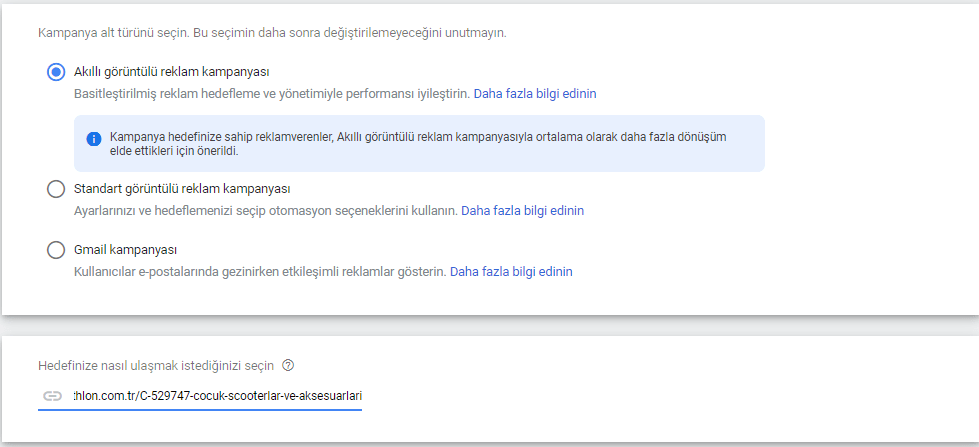The width and height of the screenshot is (979, 447).
Task: Click into the website URL input field
Action: [x=217, y=396]
